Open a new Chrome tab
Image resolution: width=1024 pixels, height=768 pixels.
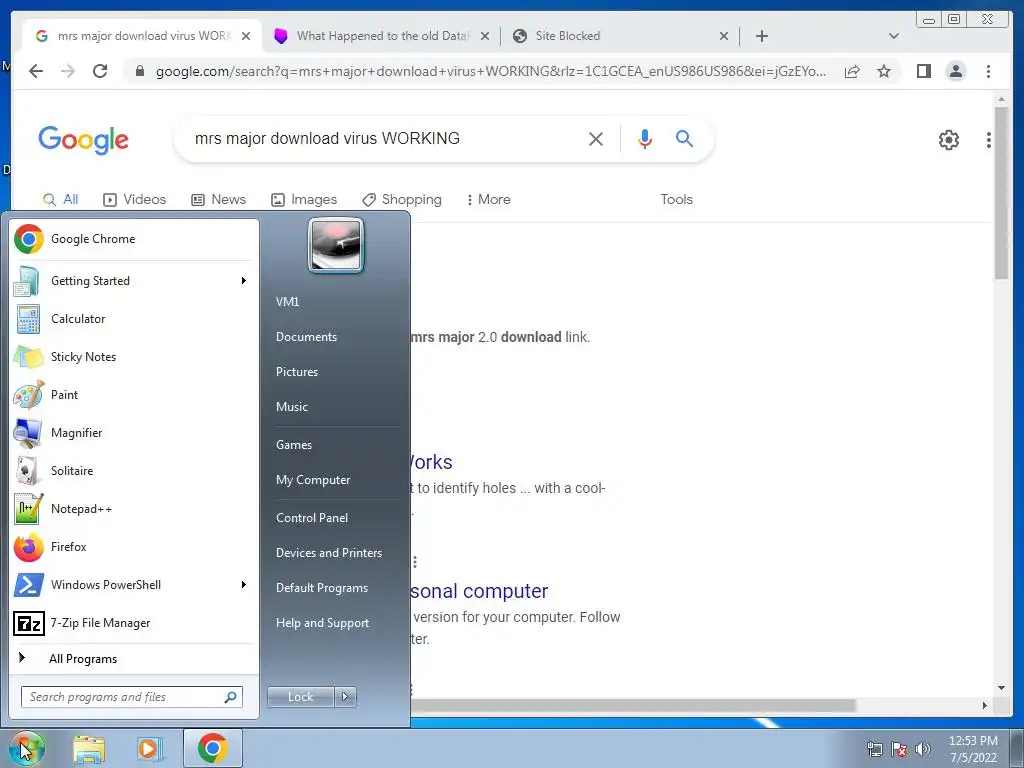pyautogui.click(x=761, y=36)
